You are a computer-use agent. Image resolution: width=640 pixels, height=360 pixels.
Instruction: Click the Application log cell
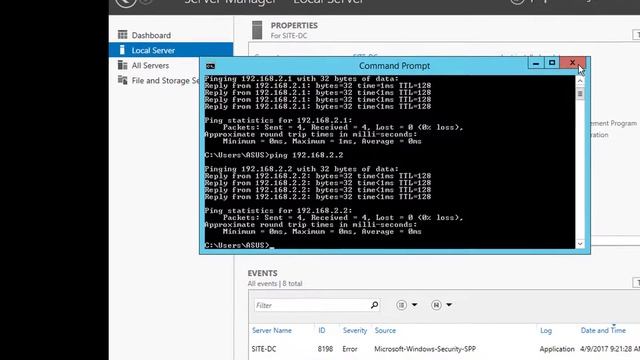pyautogui.click(x=557, y=349)
